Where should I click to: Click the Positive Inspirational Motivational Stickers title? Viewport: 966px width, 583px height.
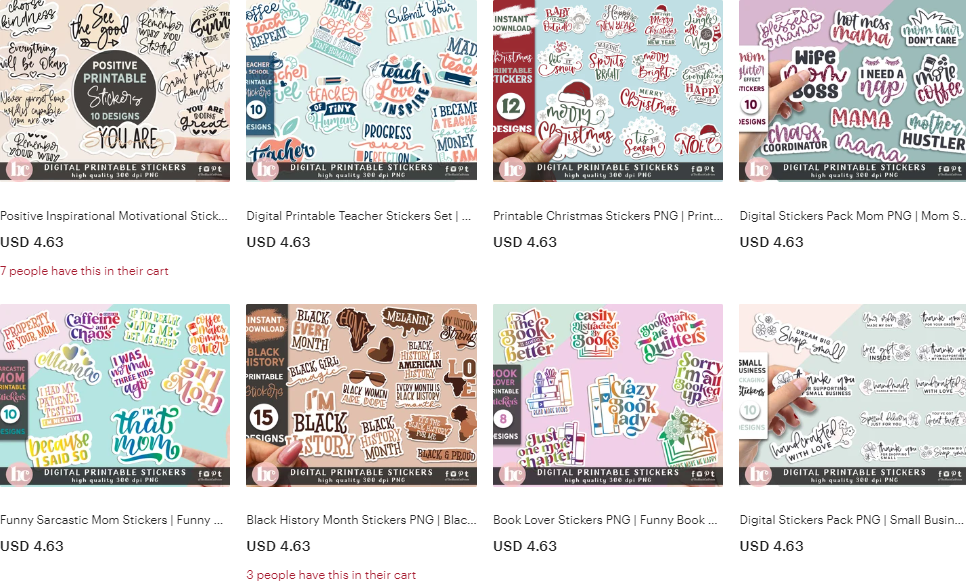(114, 216)
